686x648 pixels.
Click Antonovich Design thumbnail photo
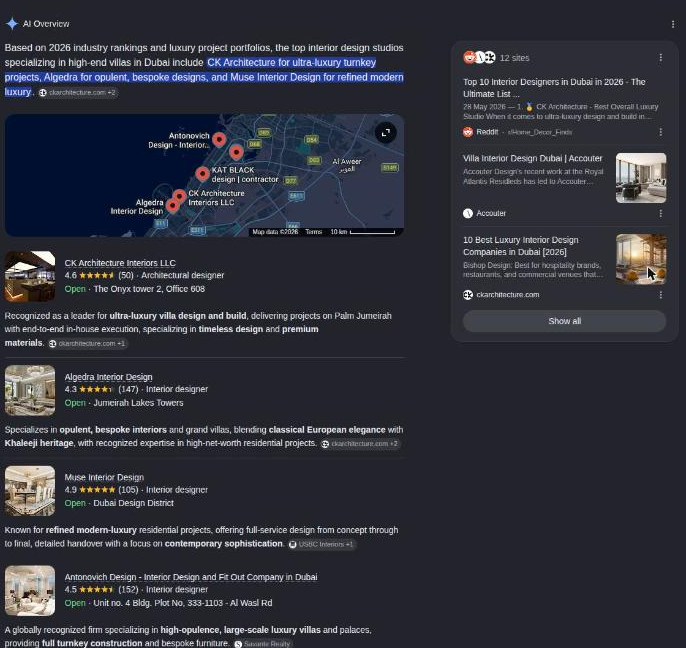(30, 591)
